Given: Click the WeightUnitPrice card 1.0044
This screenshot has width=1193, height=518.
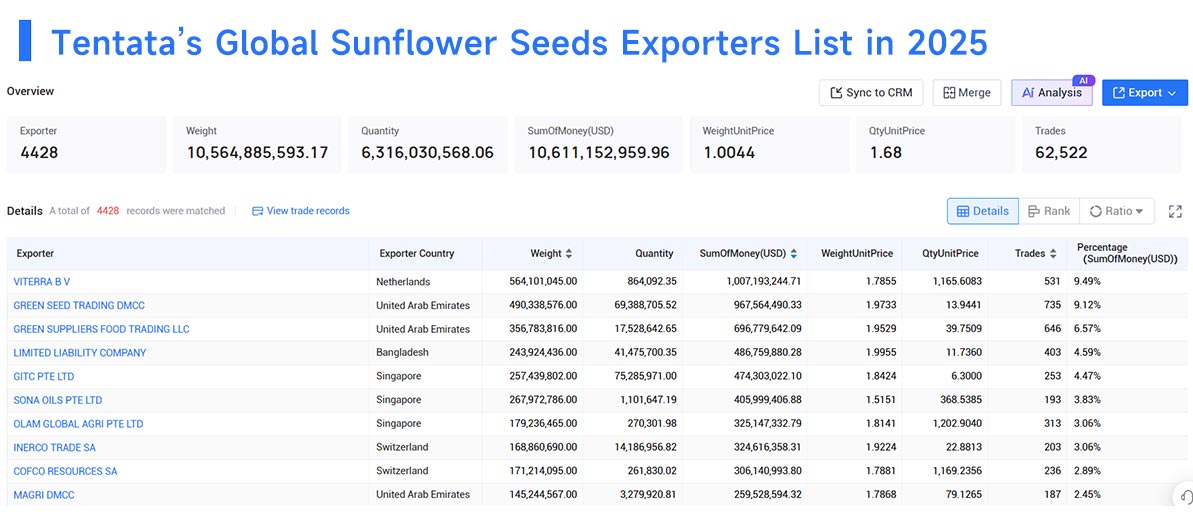Looking at the screenshot, I should (769, 144).
